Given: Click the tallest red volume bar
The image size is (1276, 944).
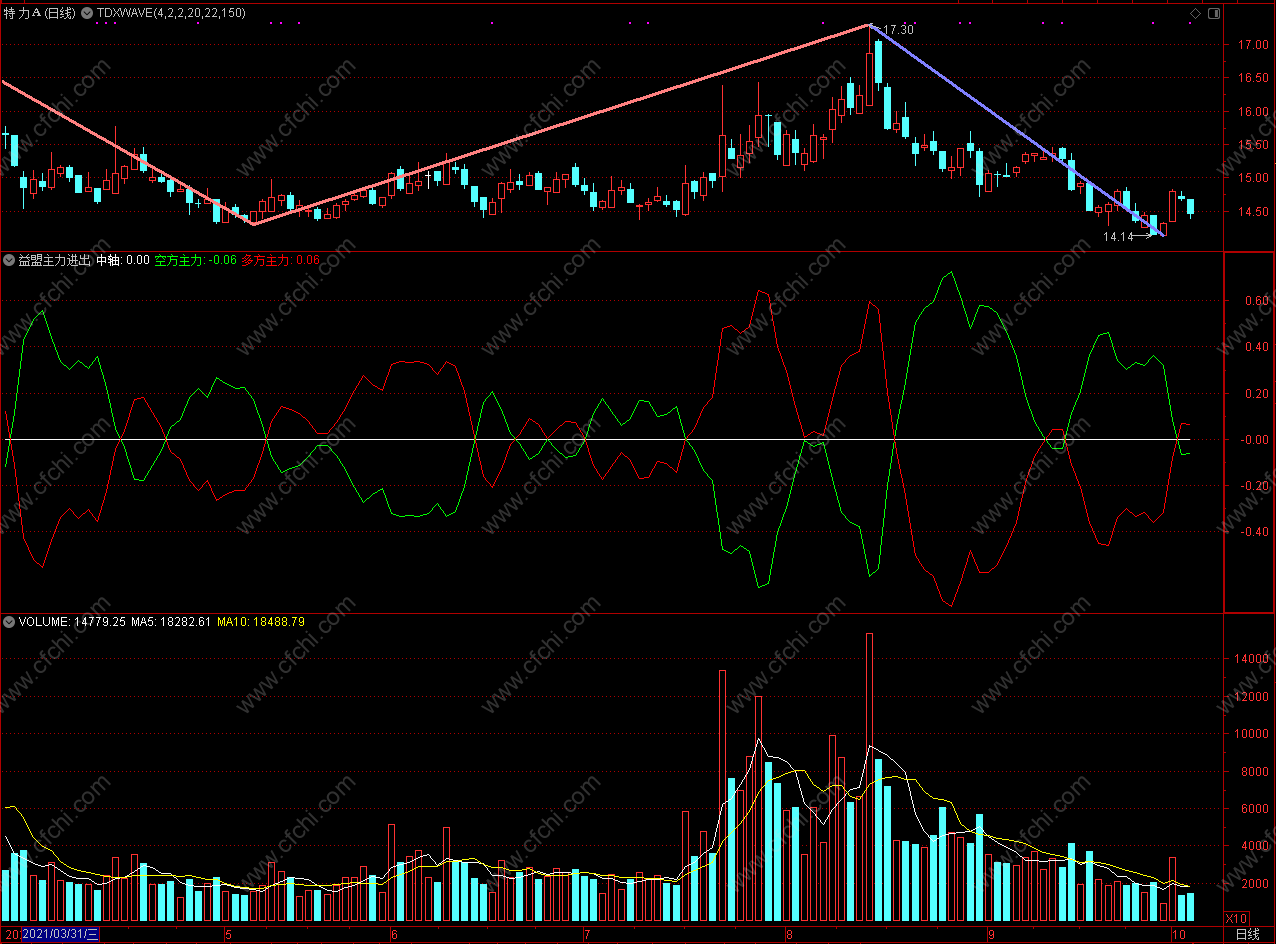Looking at the screenshot, I should [x=870, y=777].
